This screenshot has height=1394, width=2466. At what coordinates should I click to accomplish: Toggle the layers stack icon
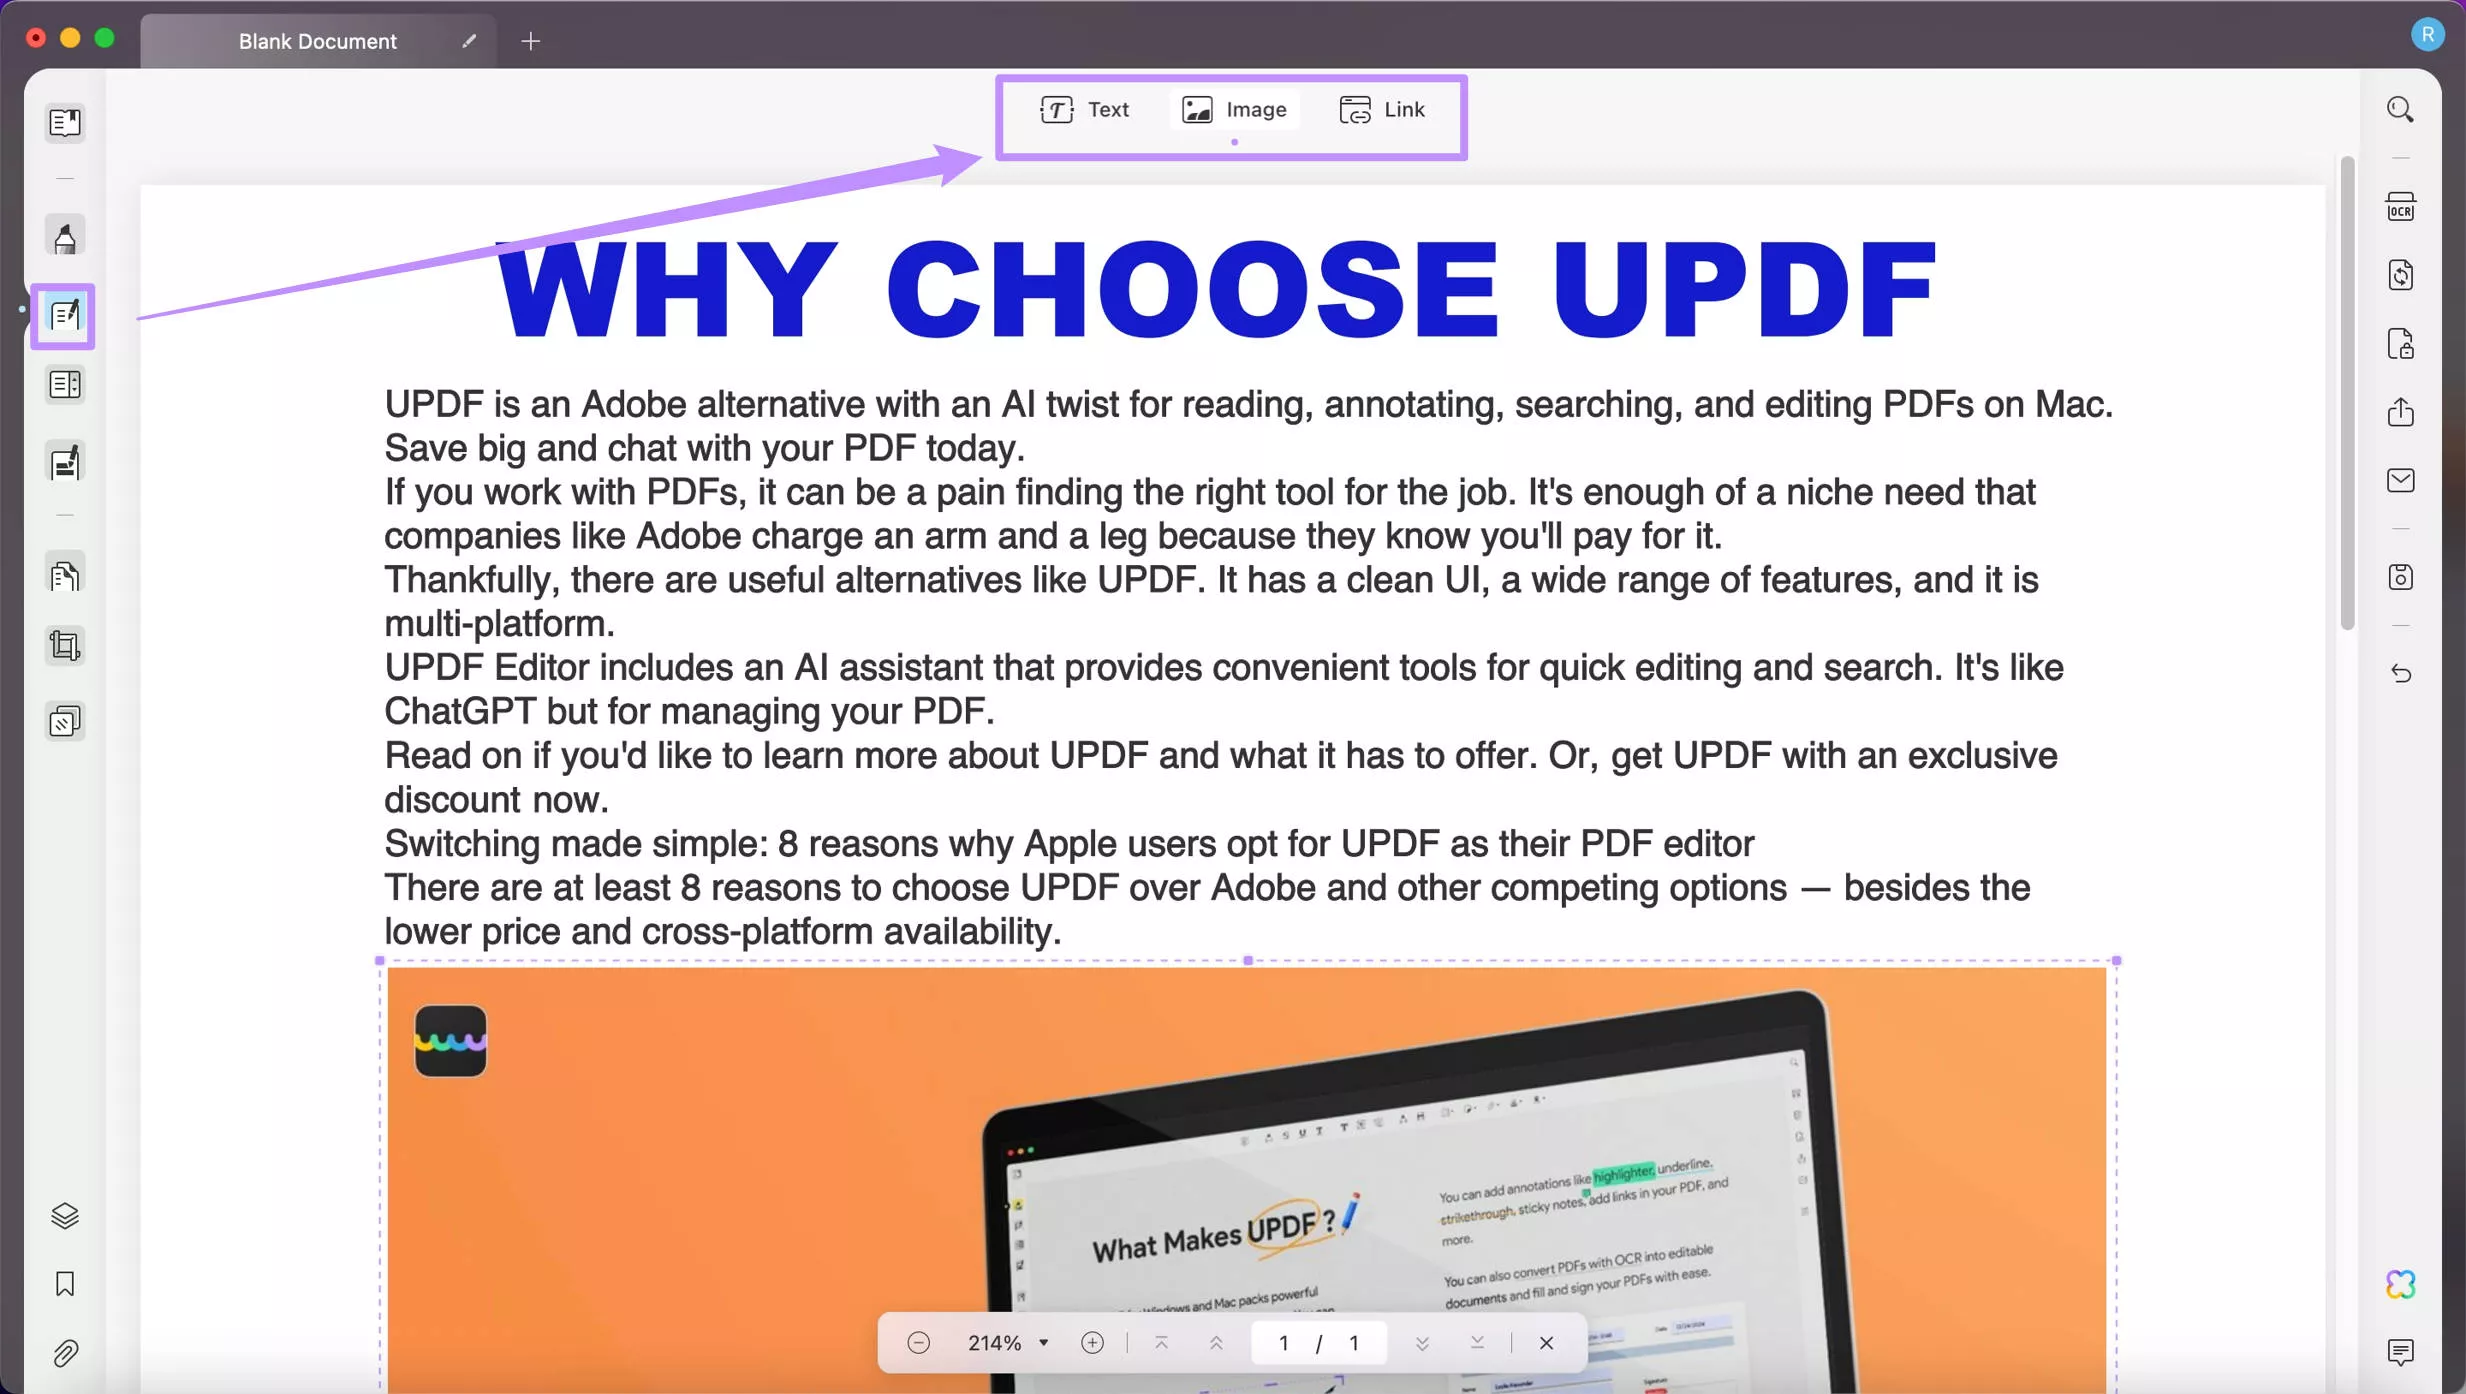click(x=63, y=1214)
